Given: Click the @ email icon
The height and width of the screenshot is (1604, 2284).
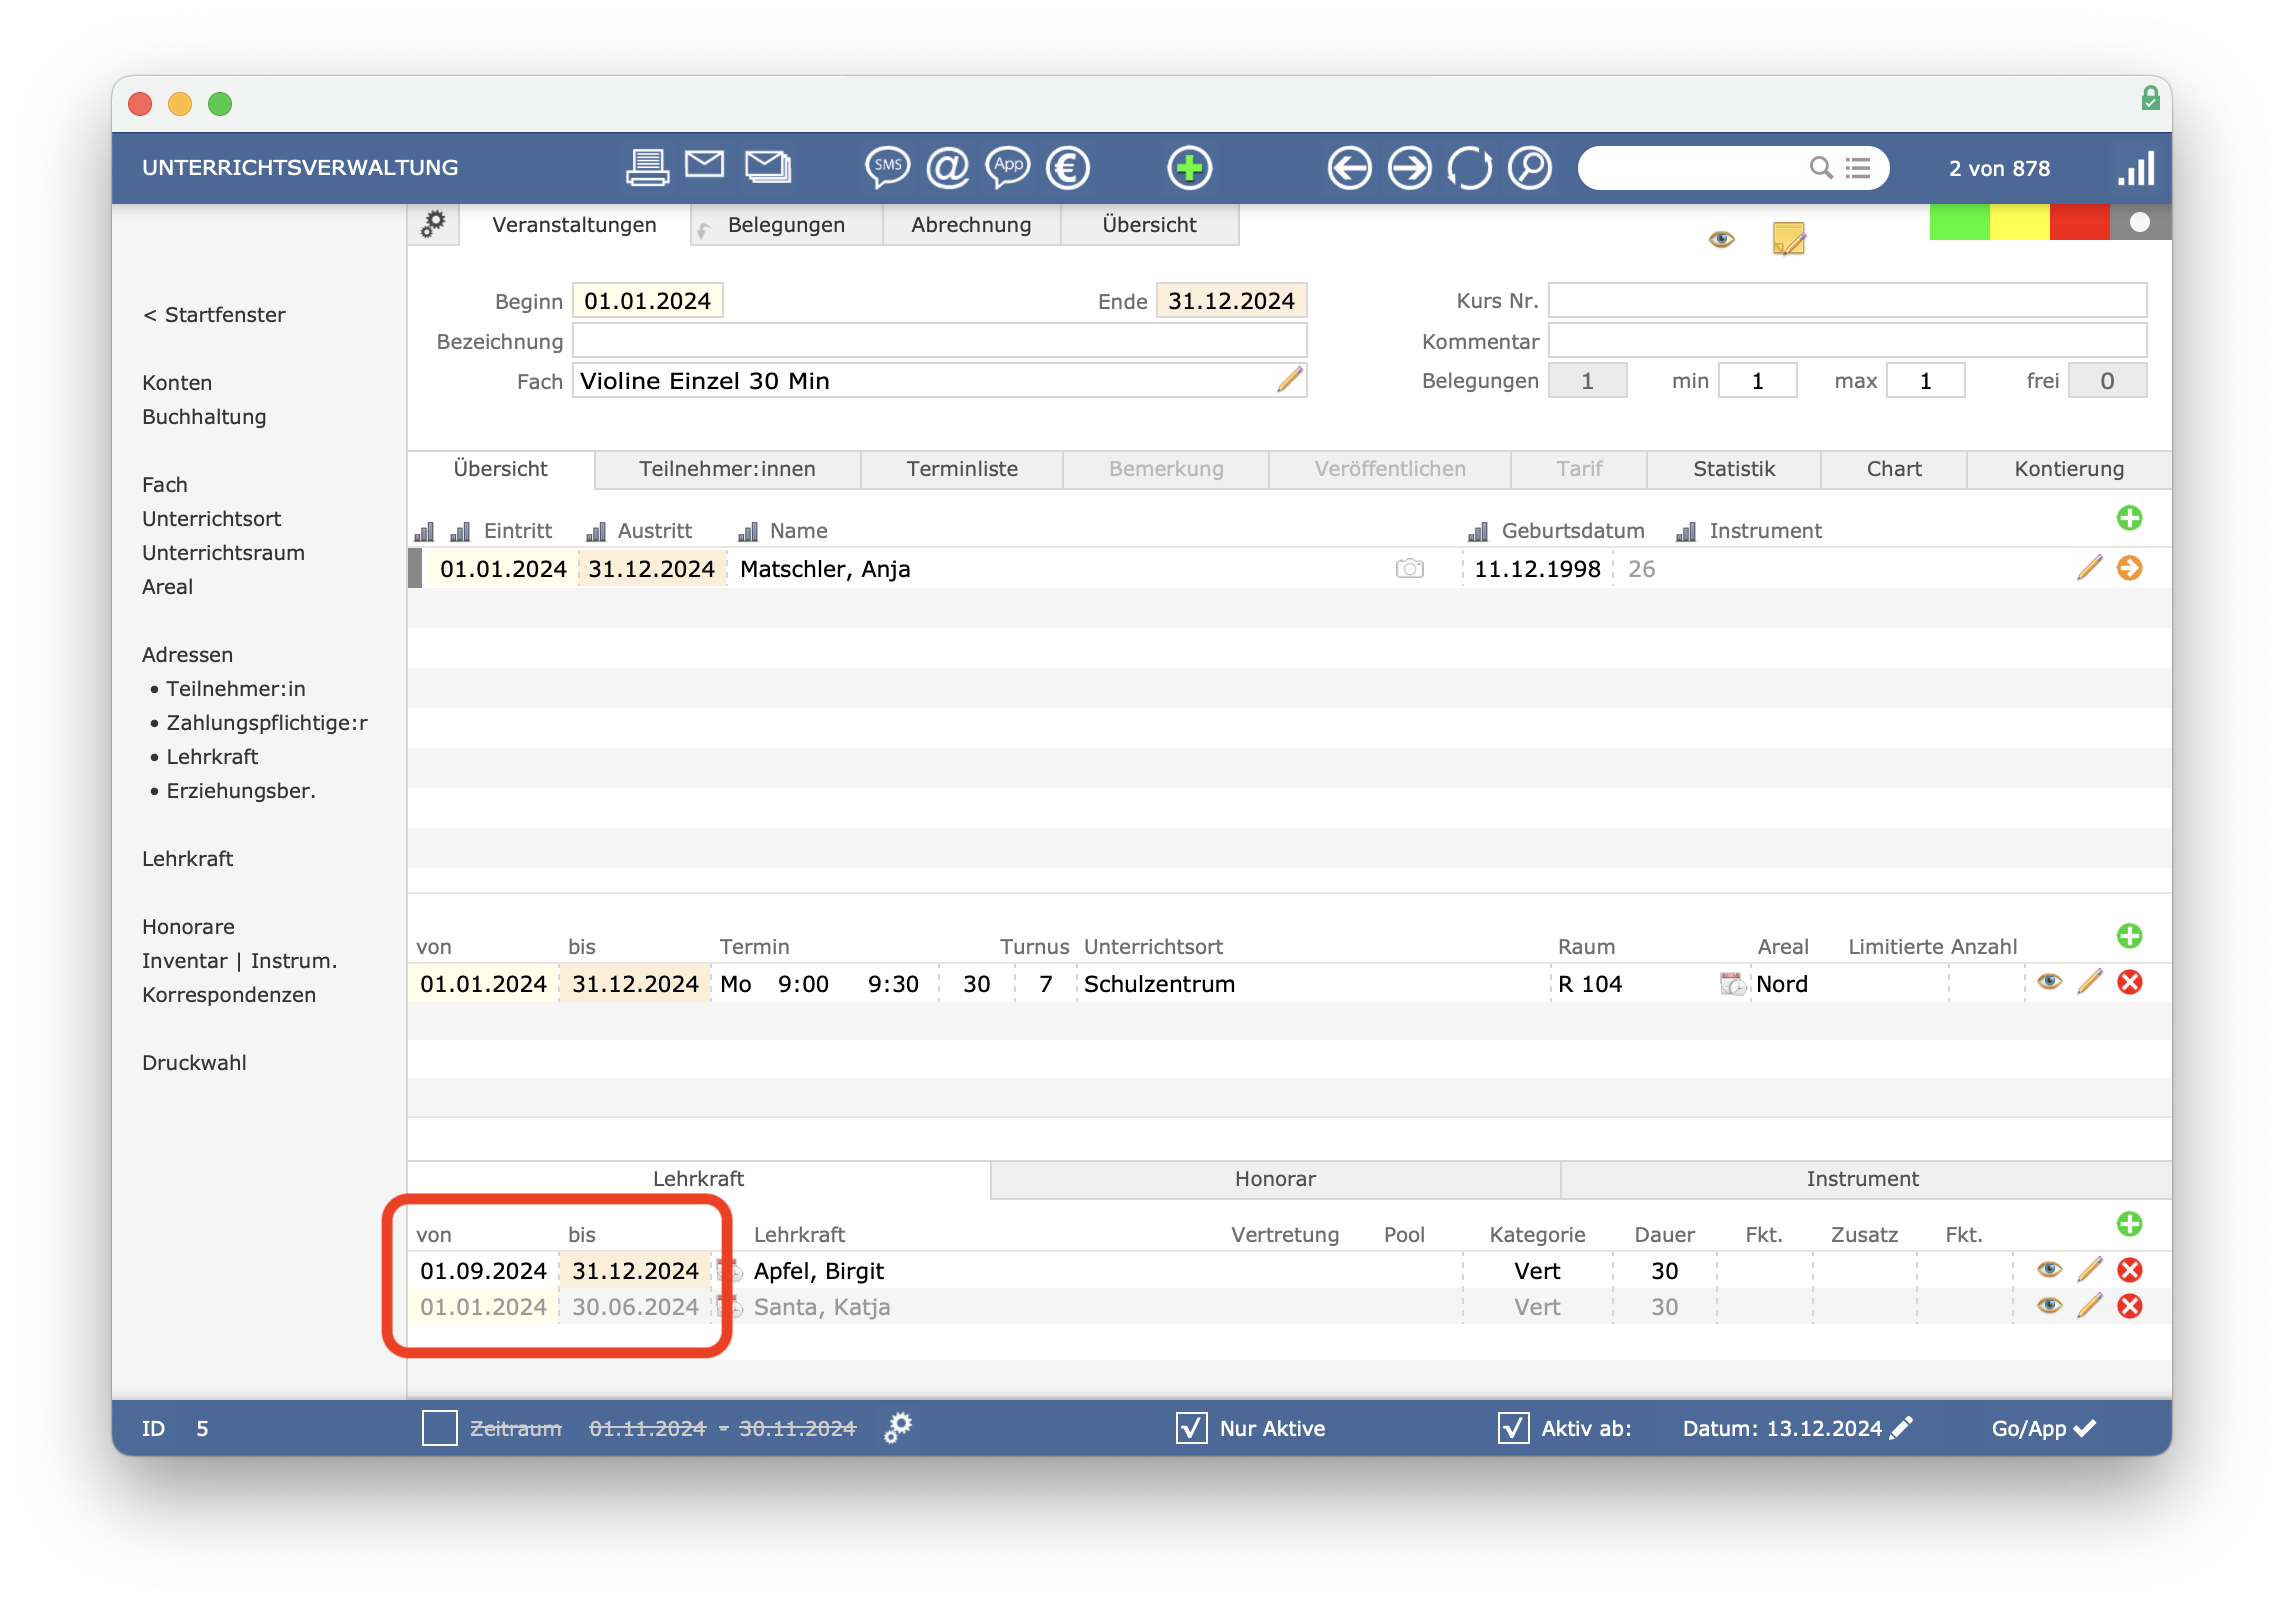Looking at the screenshot, I should (x=947, y=167).
